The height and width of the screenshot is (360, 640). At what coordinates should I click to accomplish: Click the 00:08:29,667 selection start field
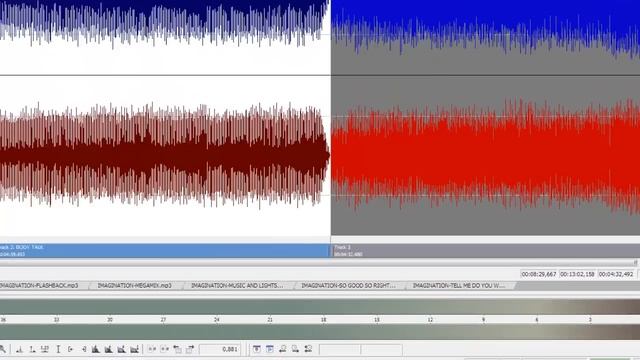point(539,274)
